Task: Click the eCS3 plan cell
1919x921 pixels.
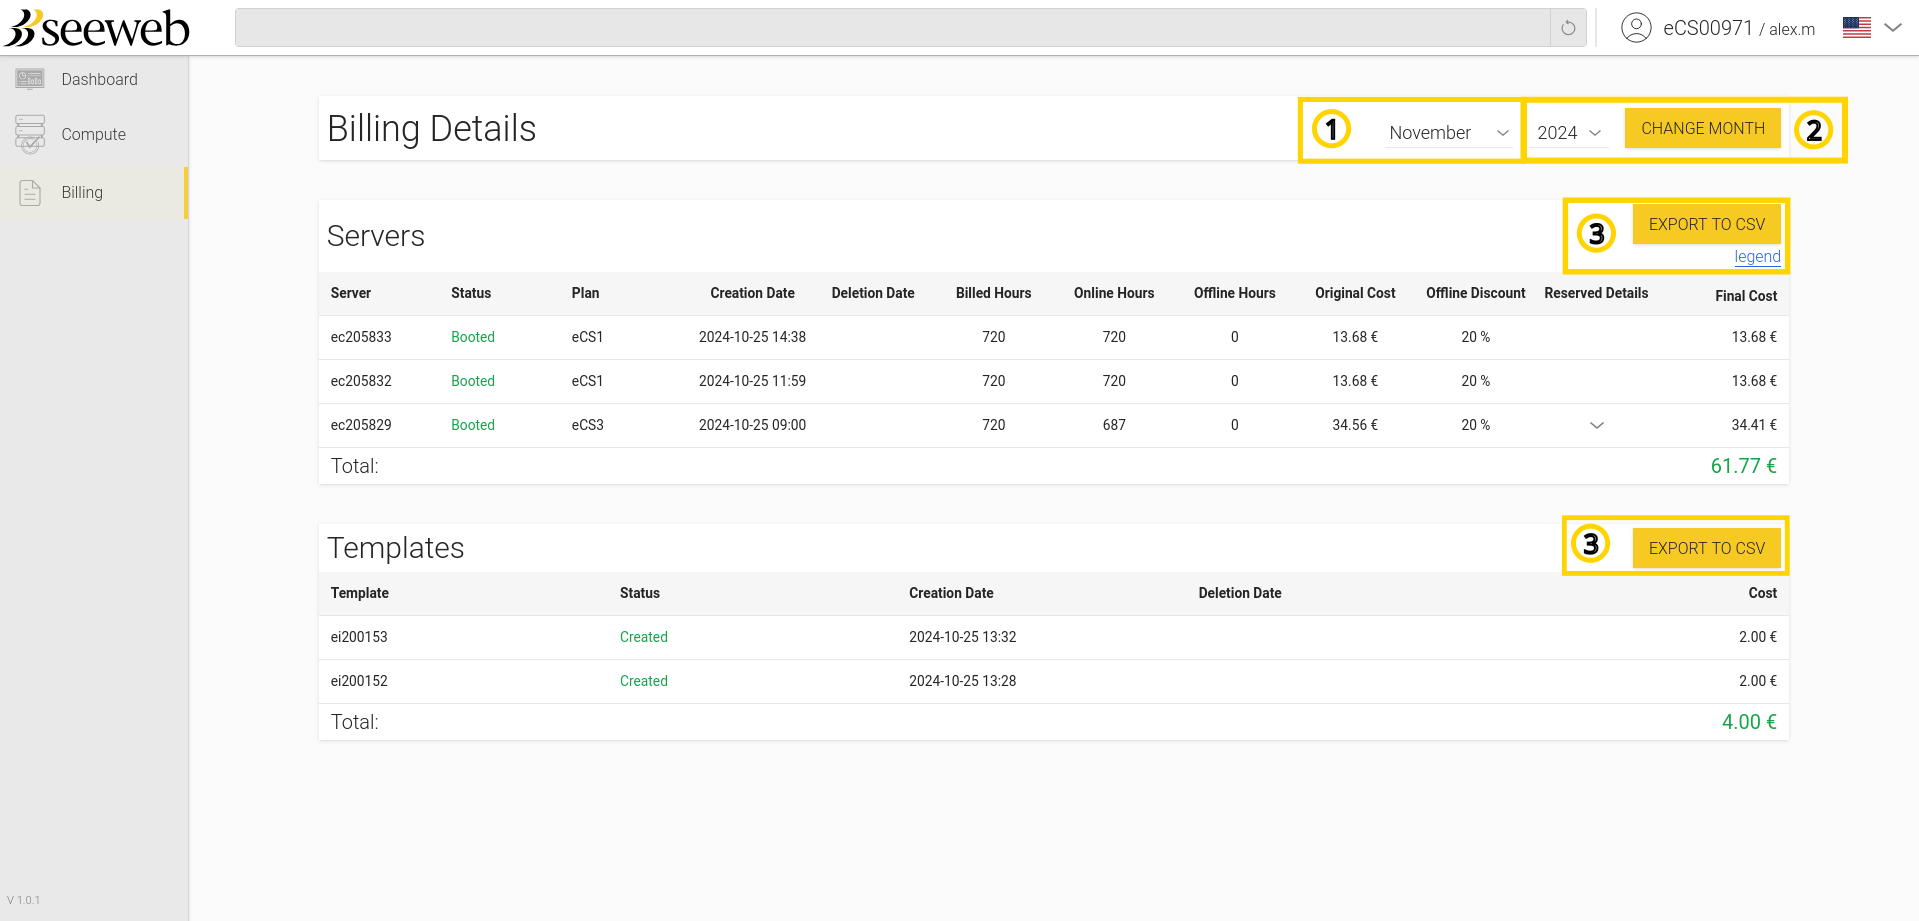Action: 588,425
